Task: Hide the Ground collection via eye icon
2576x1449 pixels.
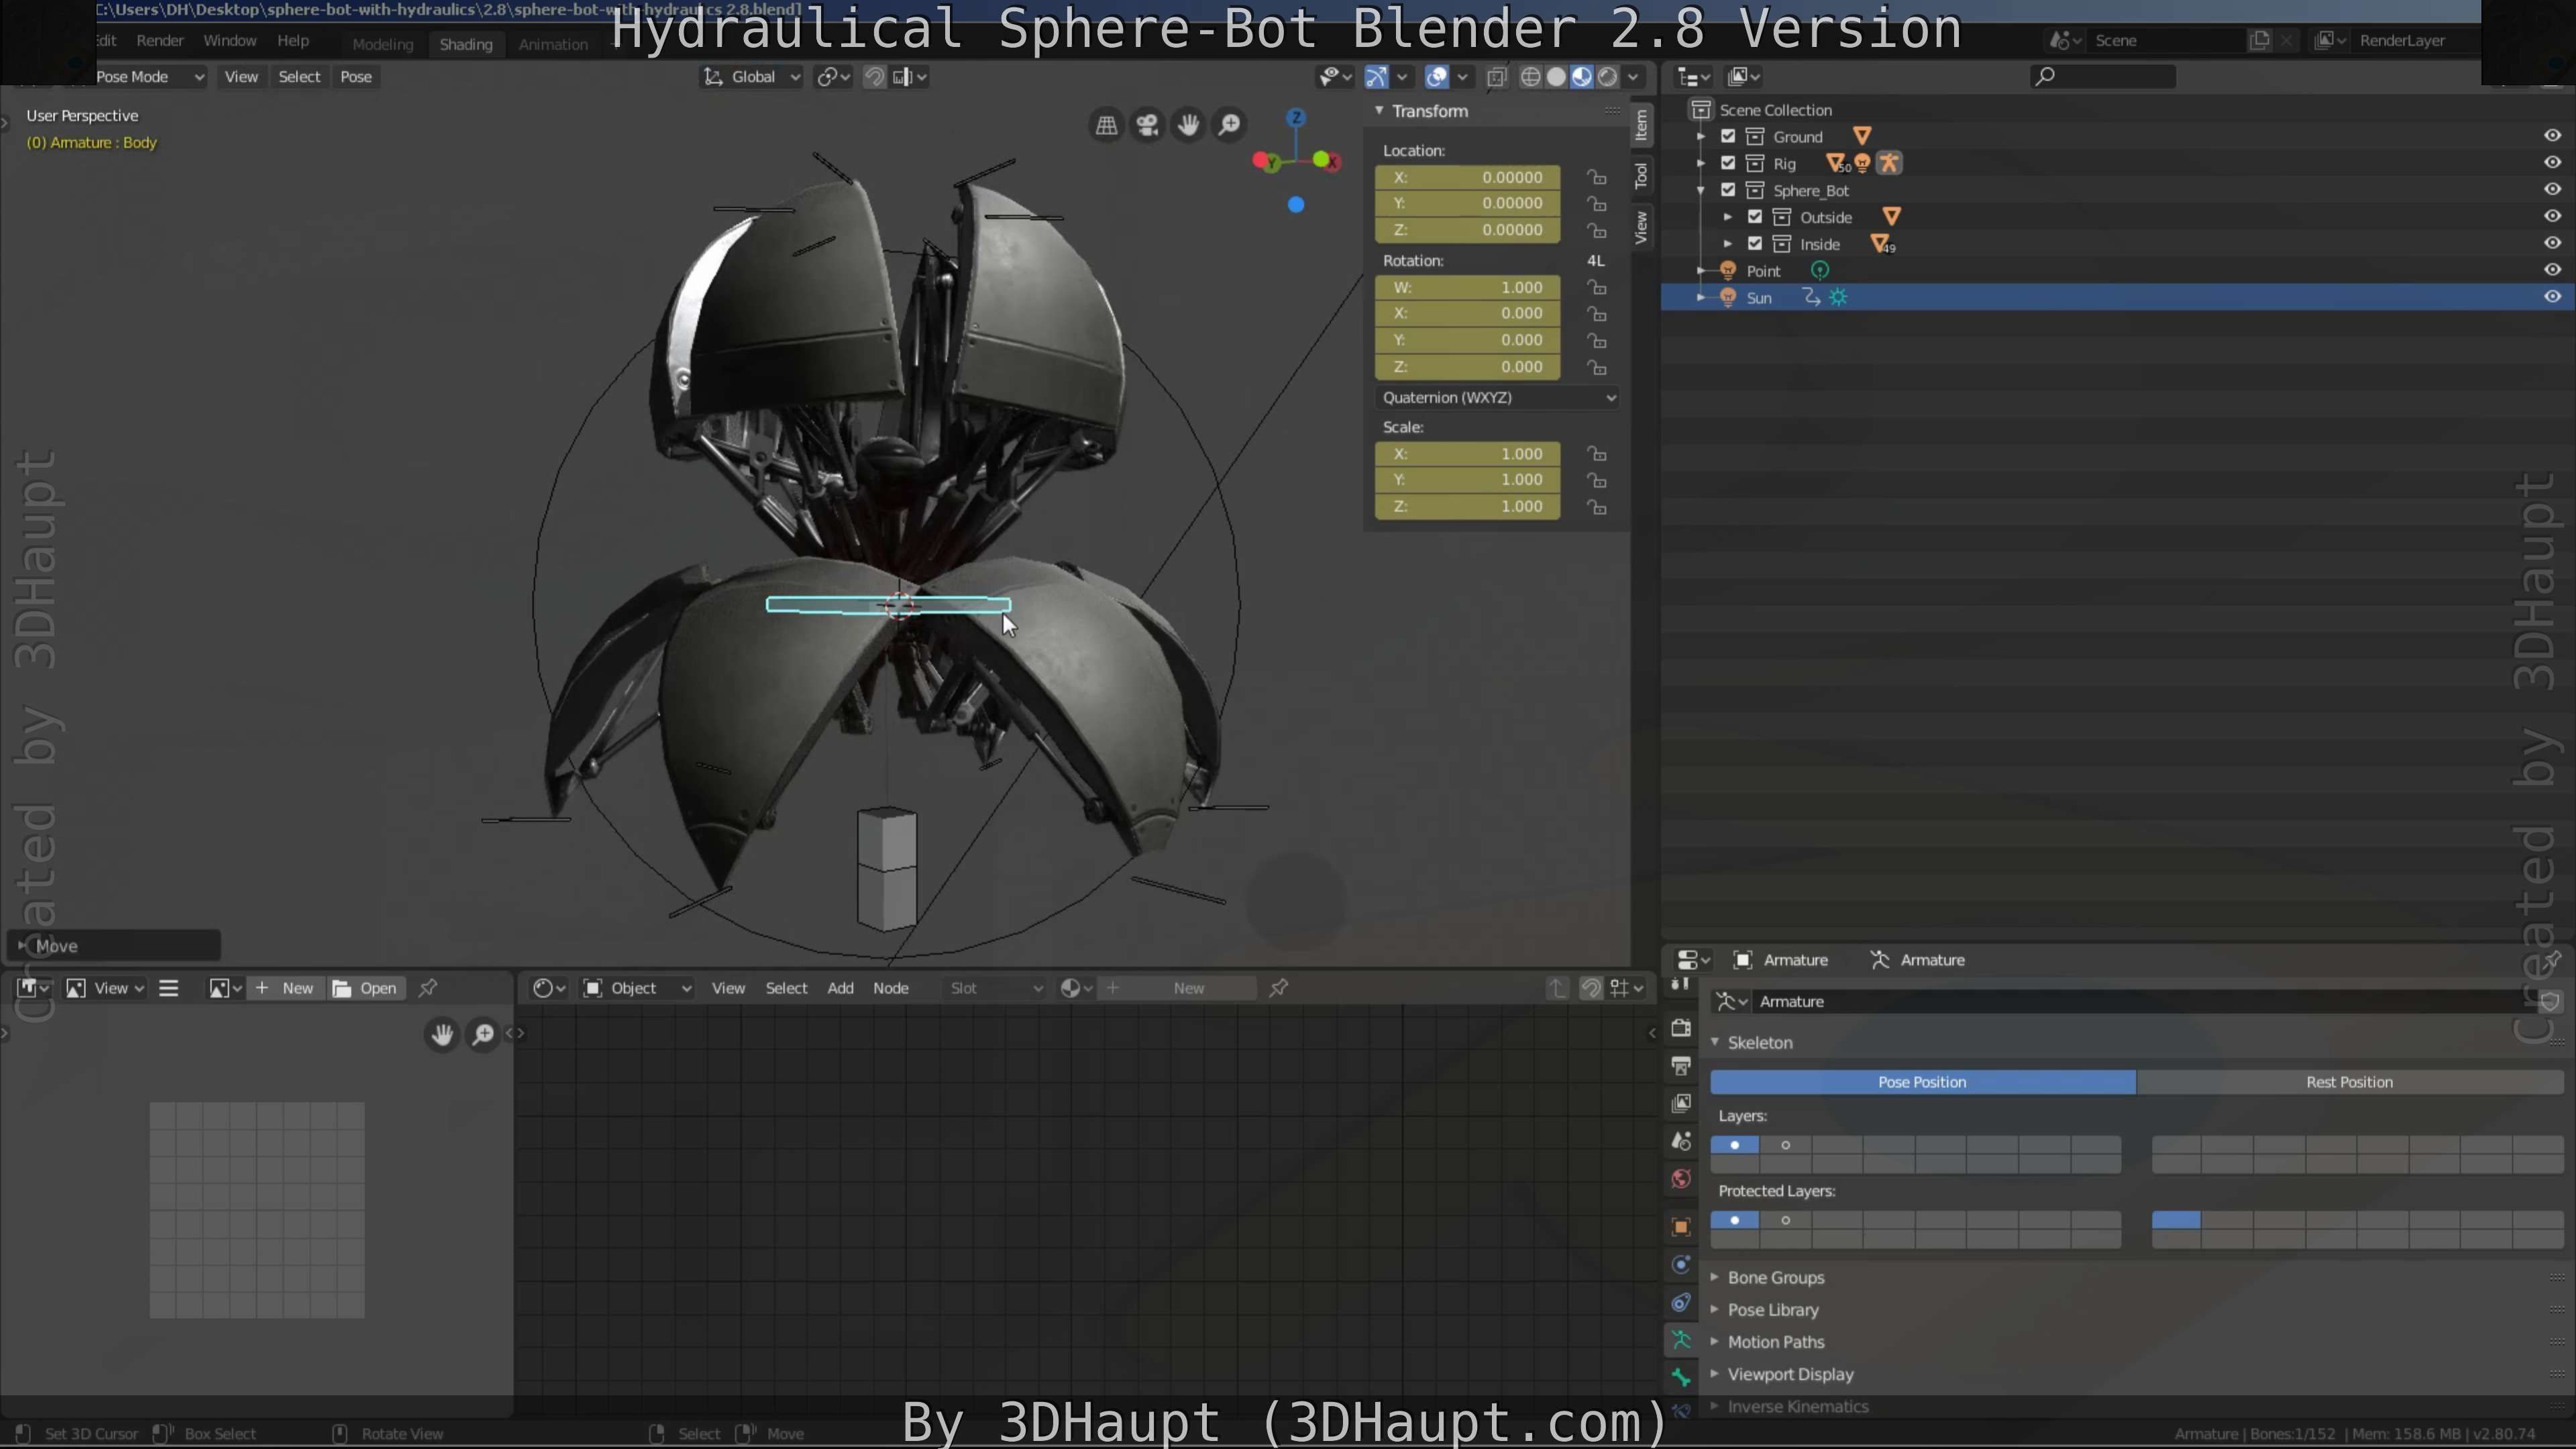Action: [x=2552, y=136]
